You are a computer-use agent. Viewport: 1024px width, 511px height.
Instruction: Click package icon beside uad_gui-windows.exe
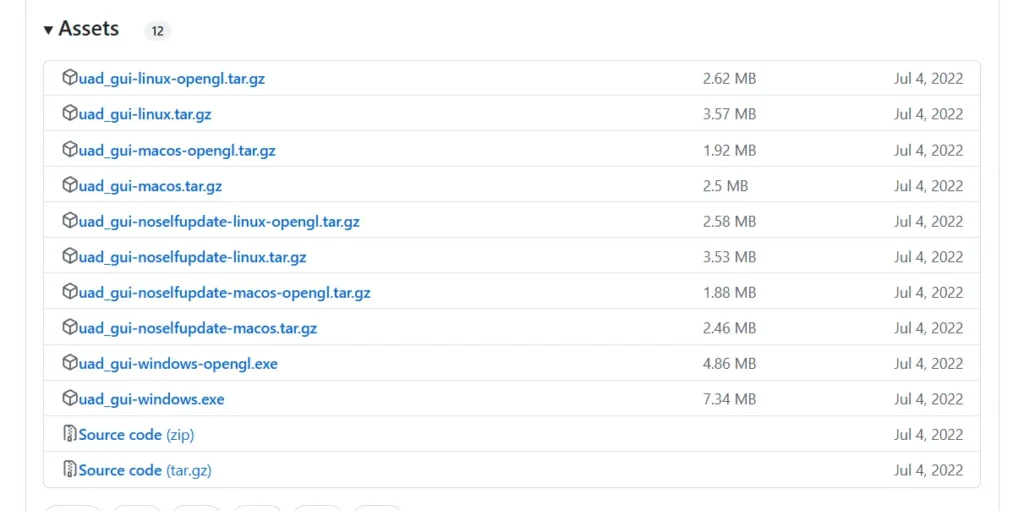pyautogui.click(x=69, y=398)
